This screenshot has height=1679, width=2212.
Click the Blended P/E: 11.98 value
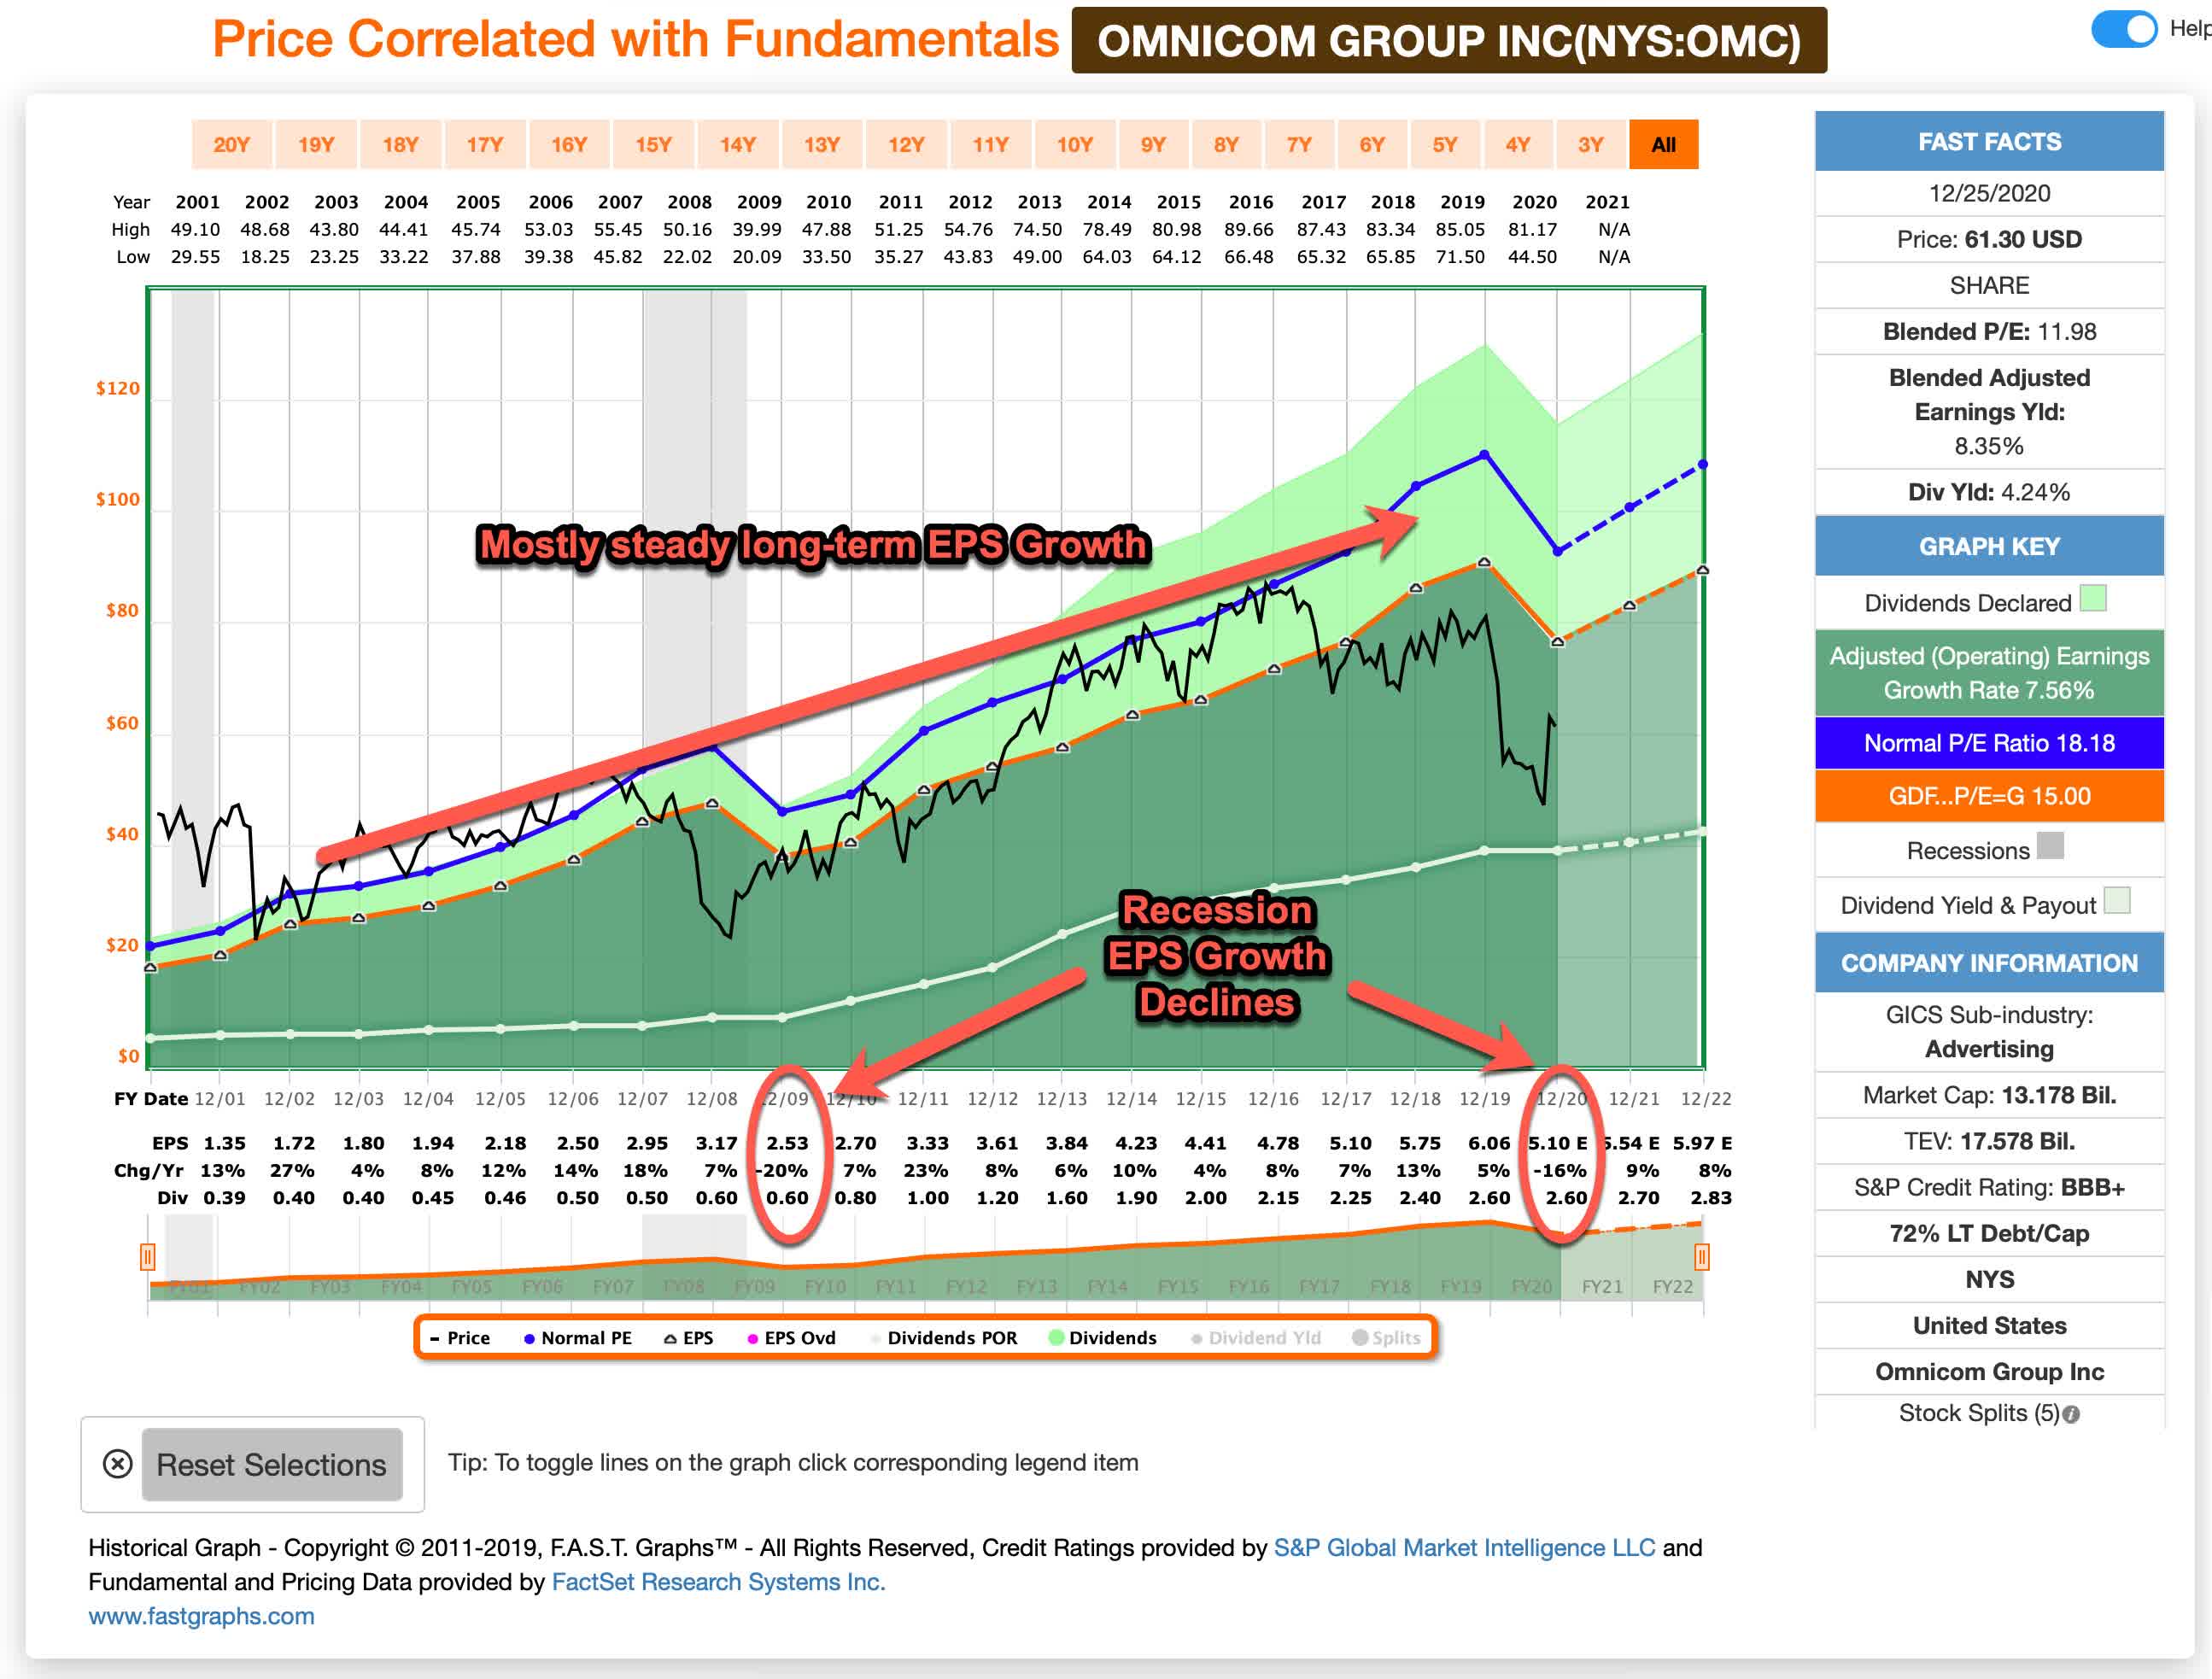coord(1989,332)
